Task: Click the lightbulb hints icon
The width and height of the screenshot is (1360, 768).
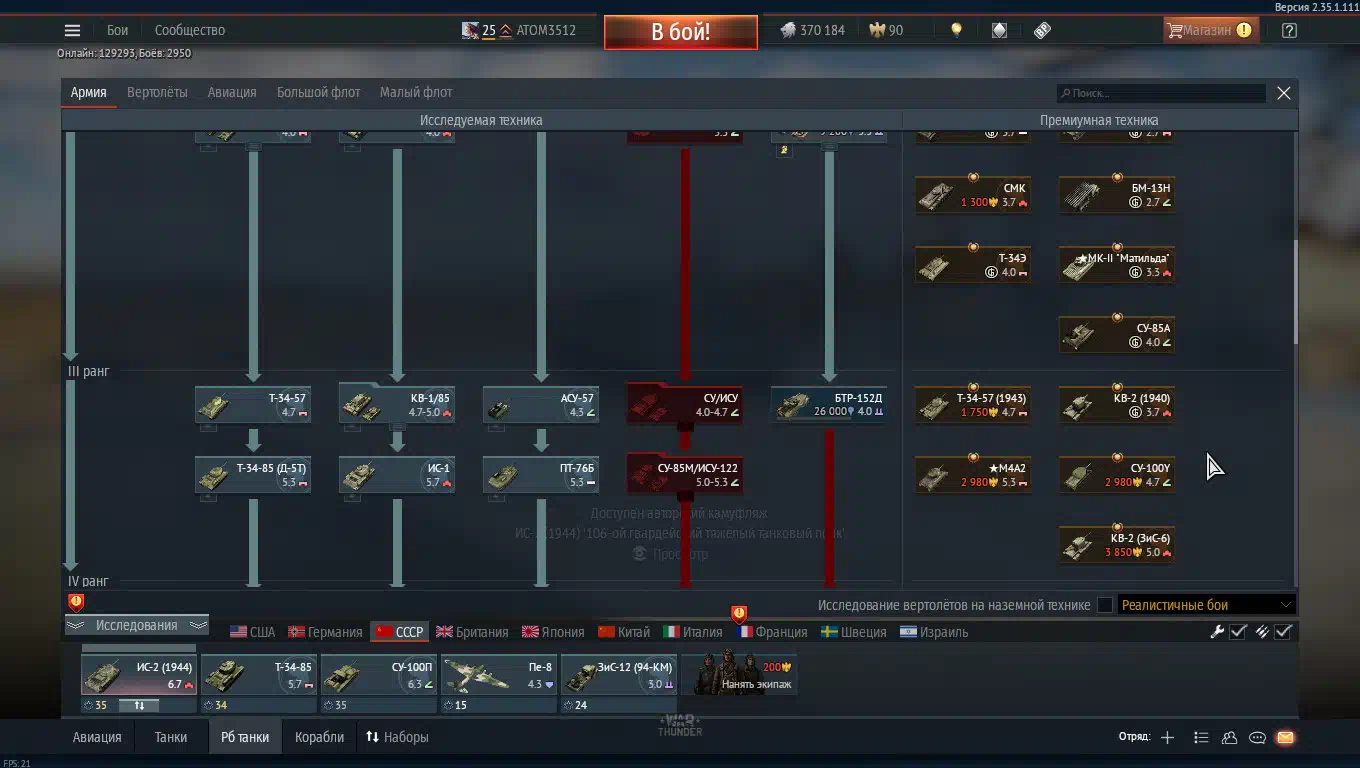Action: point(956,30)
